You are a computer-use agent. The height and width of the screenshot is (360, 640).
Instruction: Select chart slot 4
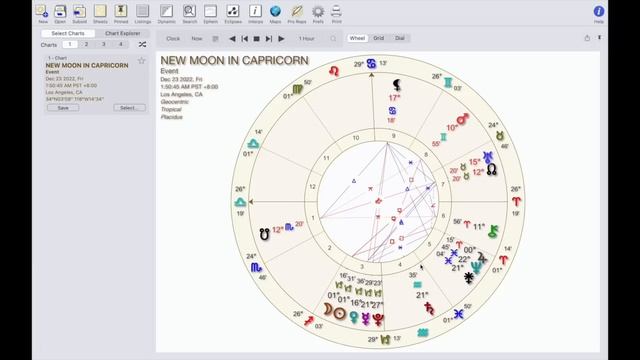click(121, 44)
